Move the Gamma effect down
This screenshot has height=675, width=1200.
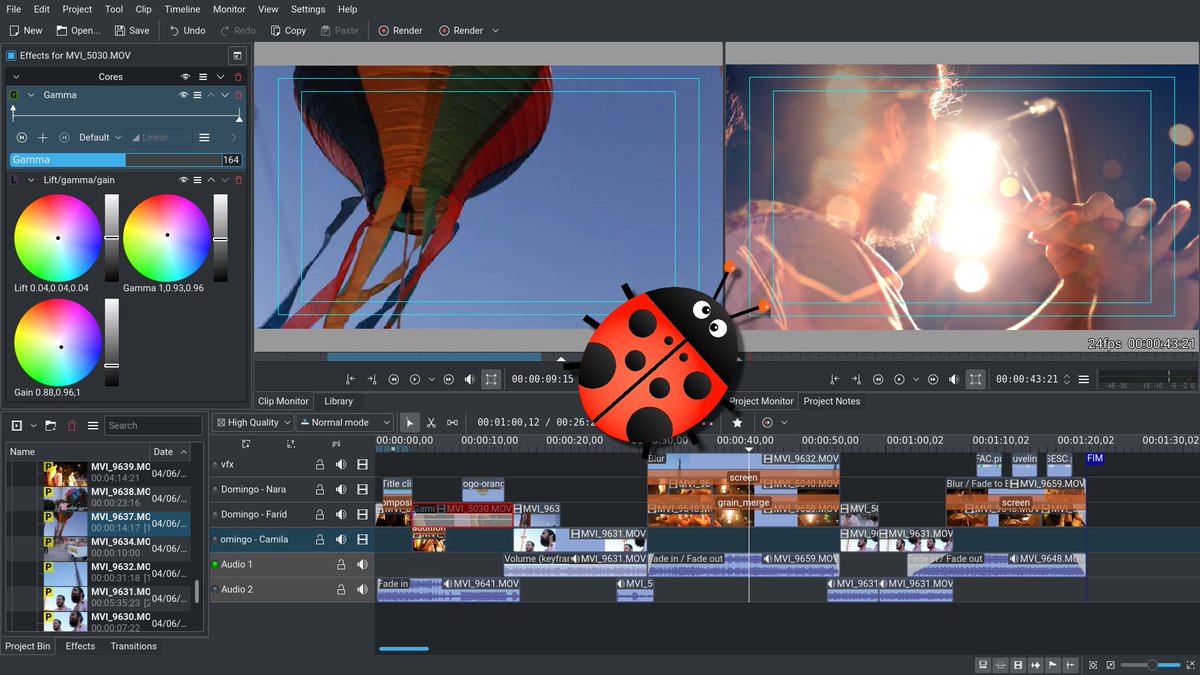pos(225,95)
